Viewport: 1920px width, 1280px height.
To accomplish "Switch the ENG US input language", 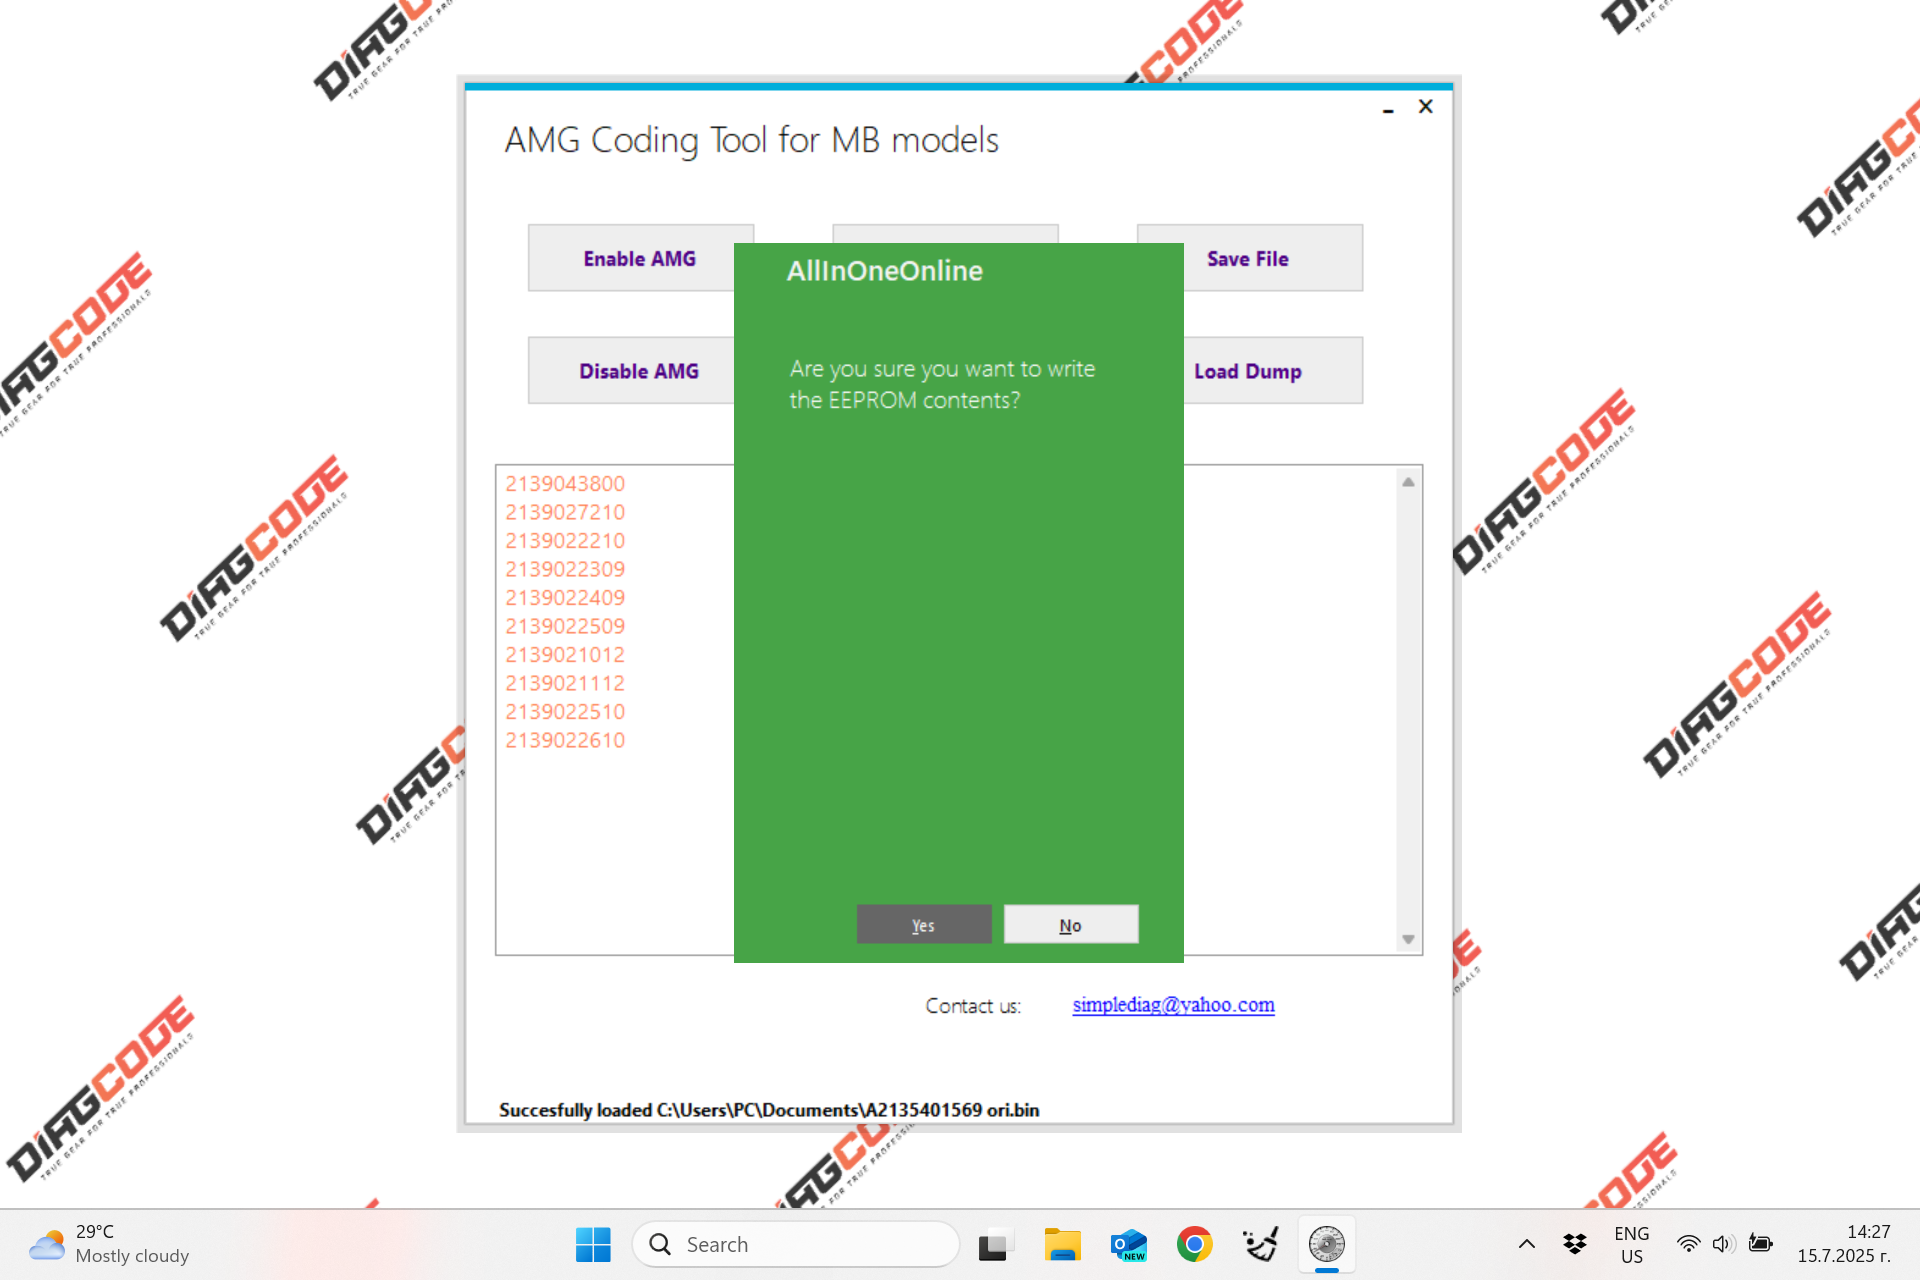I will coord(1632,1244).
